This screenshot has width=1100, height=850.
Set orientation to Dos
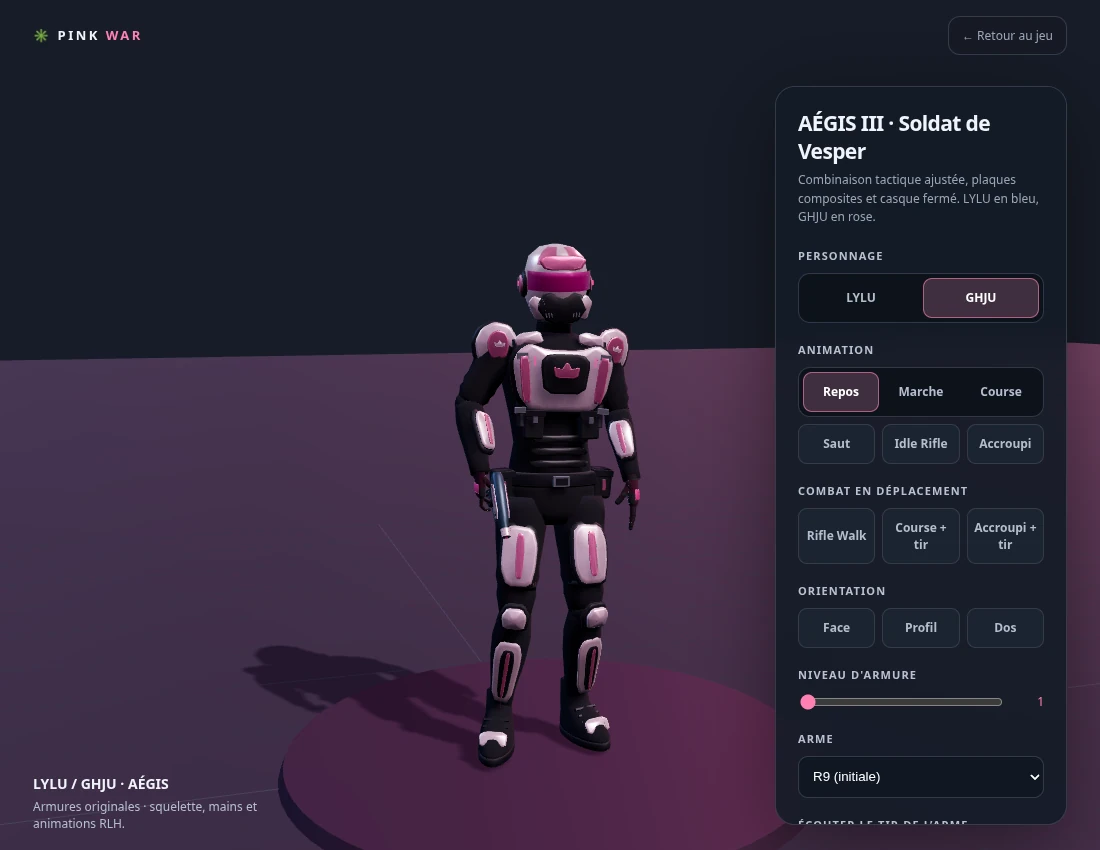[1005, 628]
